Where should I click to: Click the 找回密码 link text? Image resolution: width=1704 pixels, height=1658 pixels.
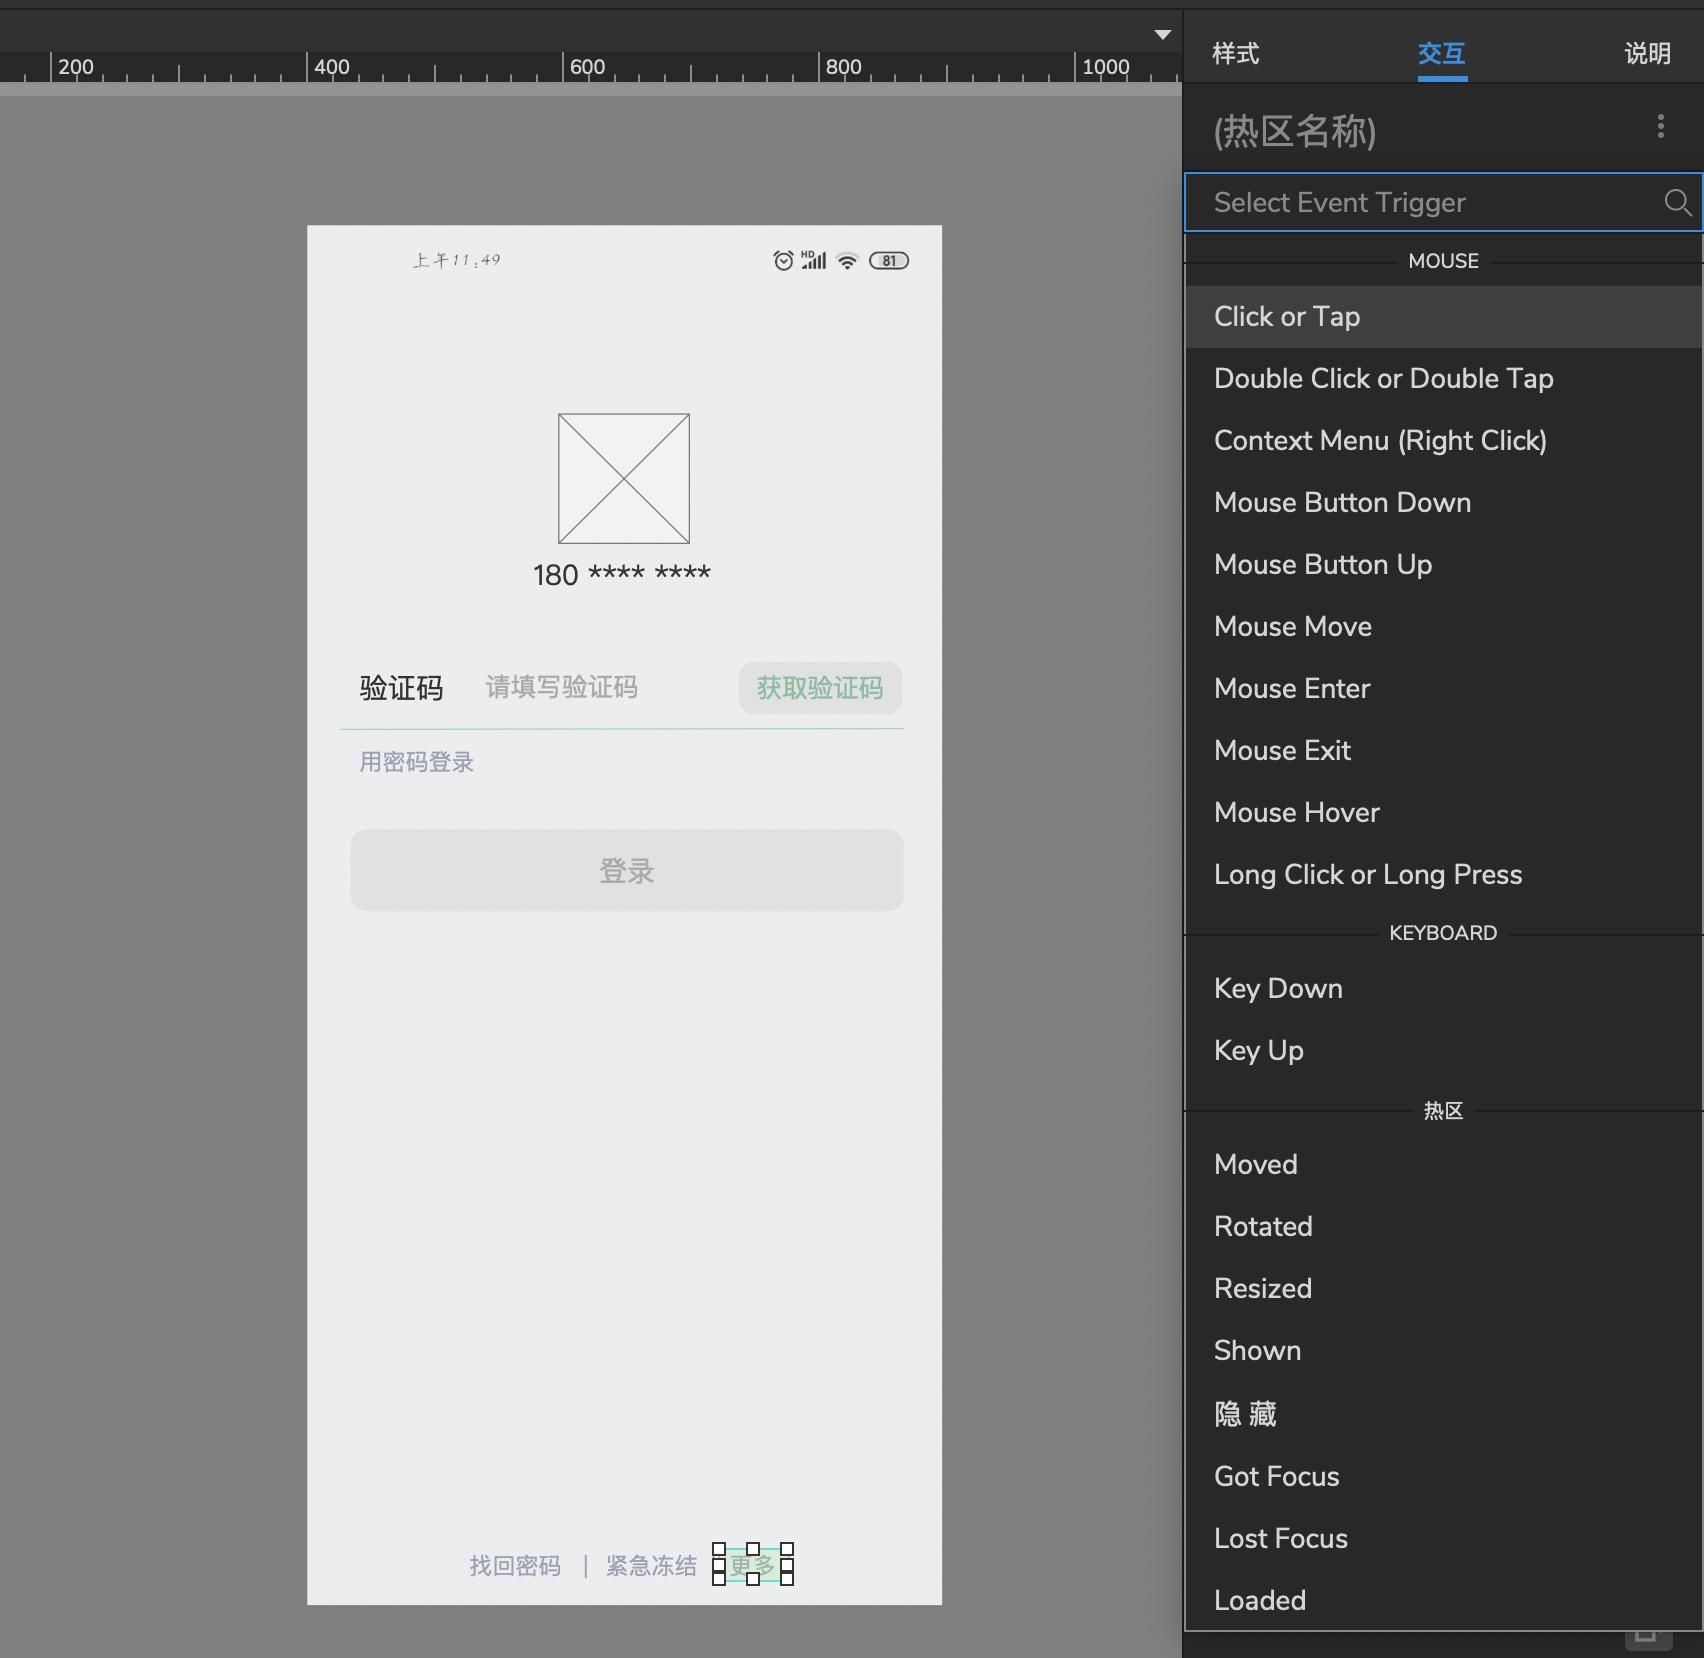pos(515,1566)
